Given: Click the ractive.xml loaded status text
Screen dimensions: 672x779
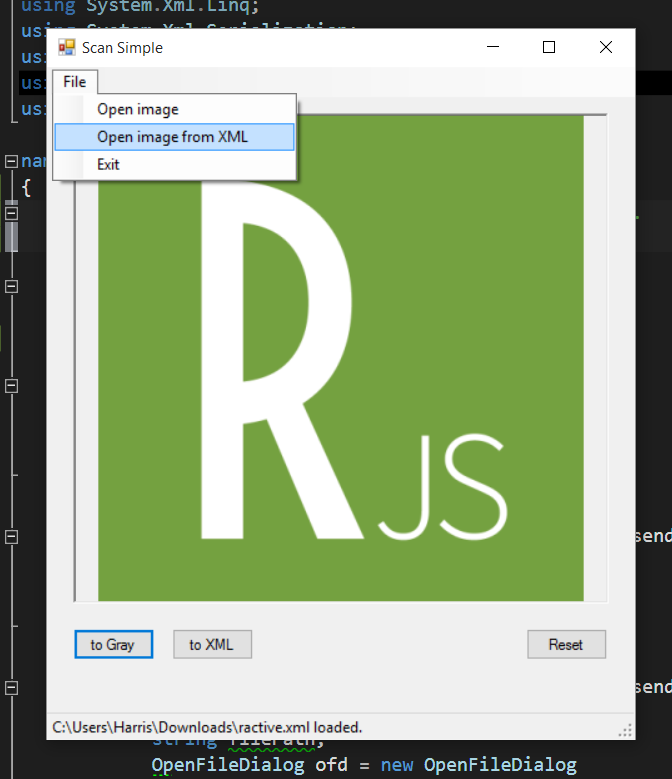Looking at the screenshot, I should [x=207, y=727].
